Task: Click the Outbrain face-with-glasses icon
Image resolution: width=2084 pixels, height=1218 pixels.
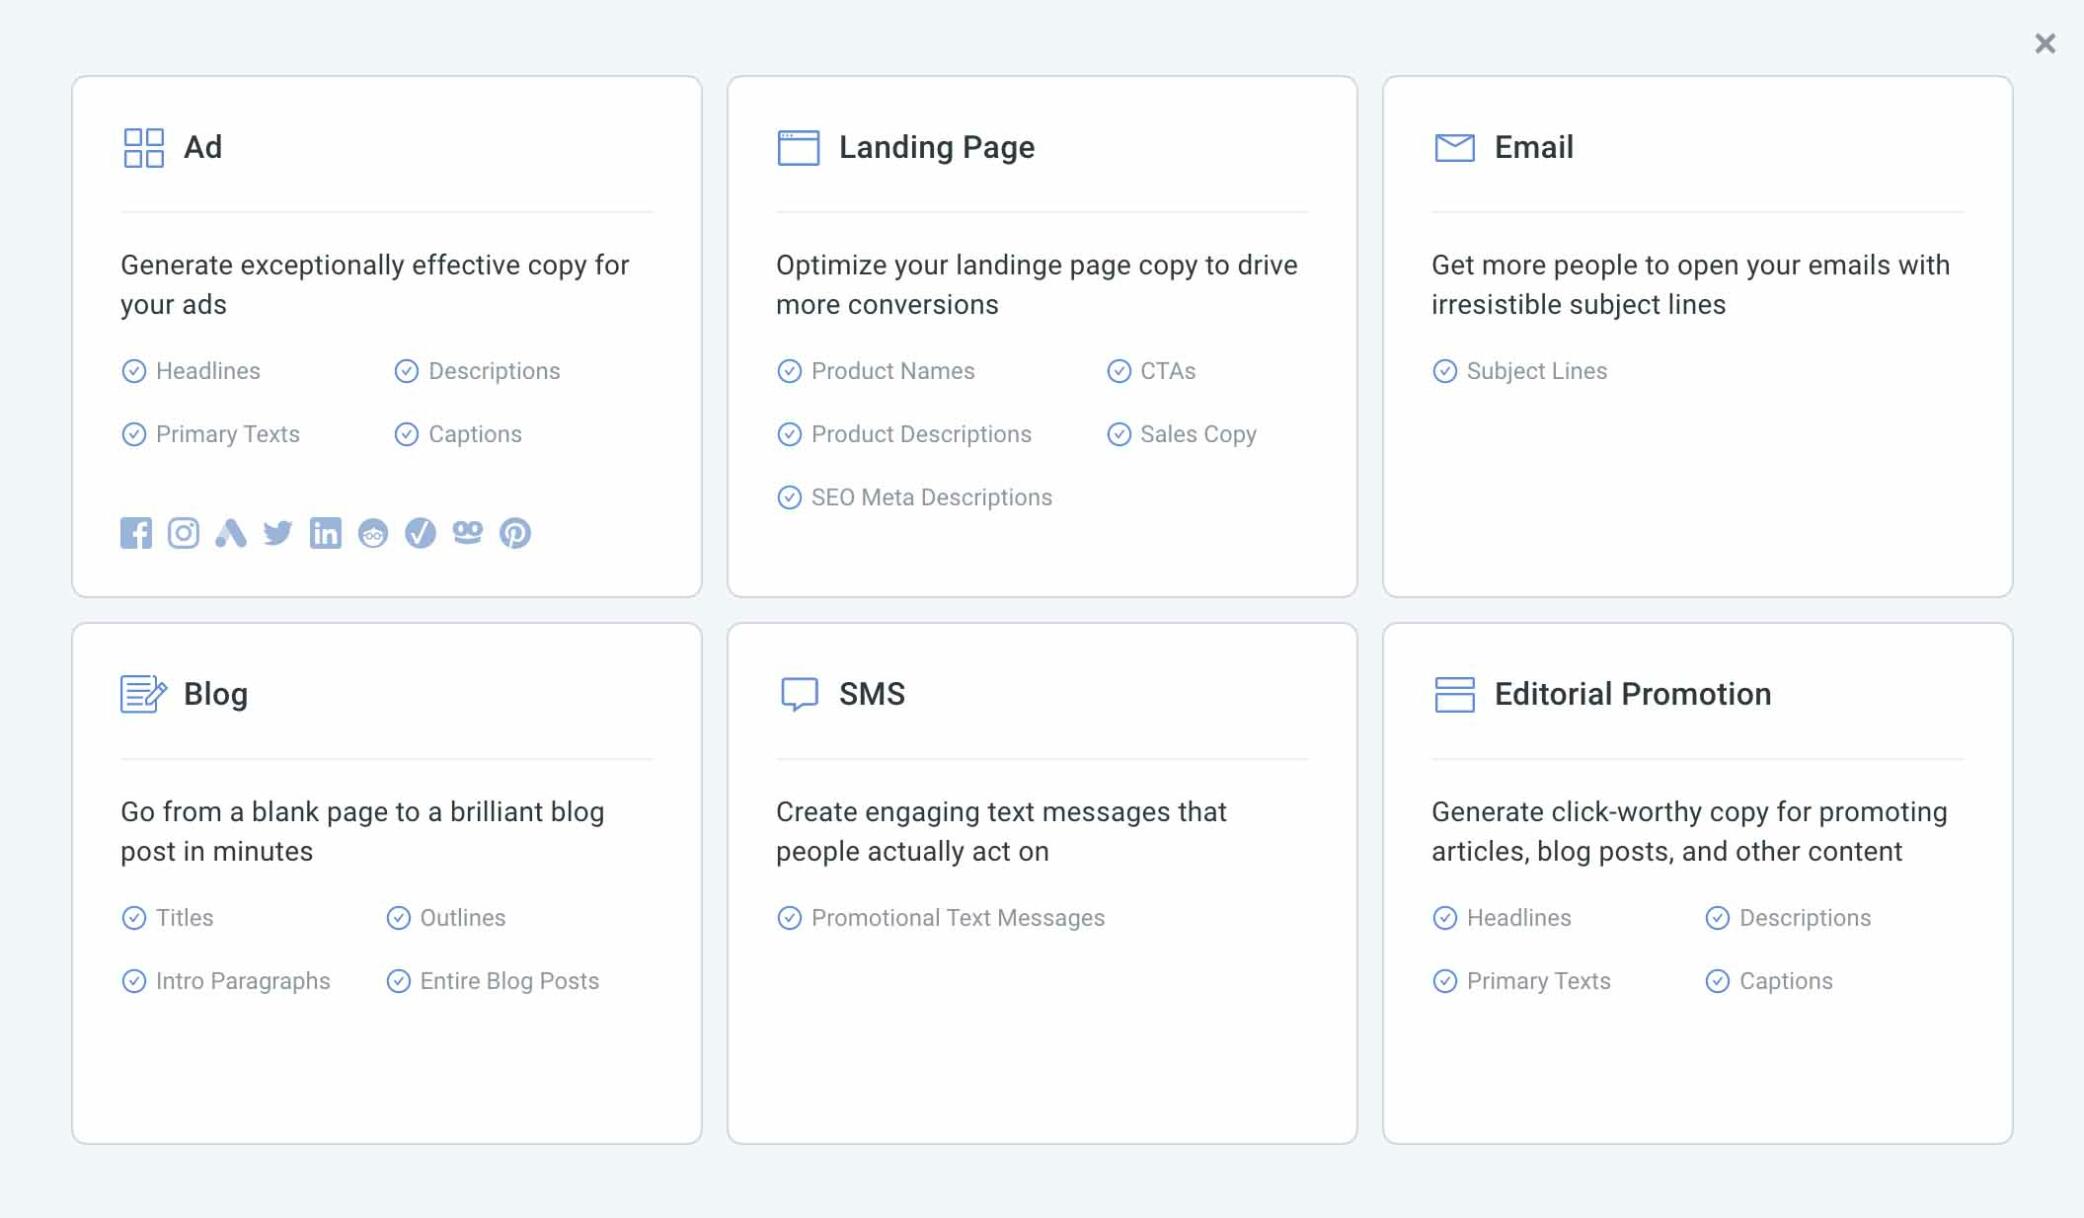Action: click(373, 533)
